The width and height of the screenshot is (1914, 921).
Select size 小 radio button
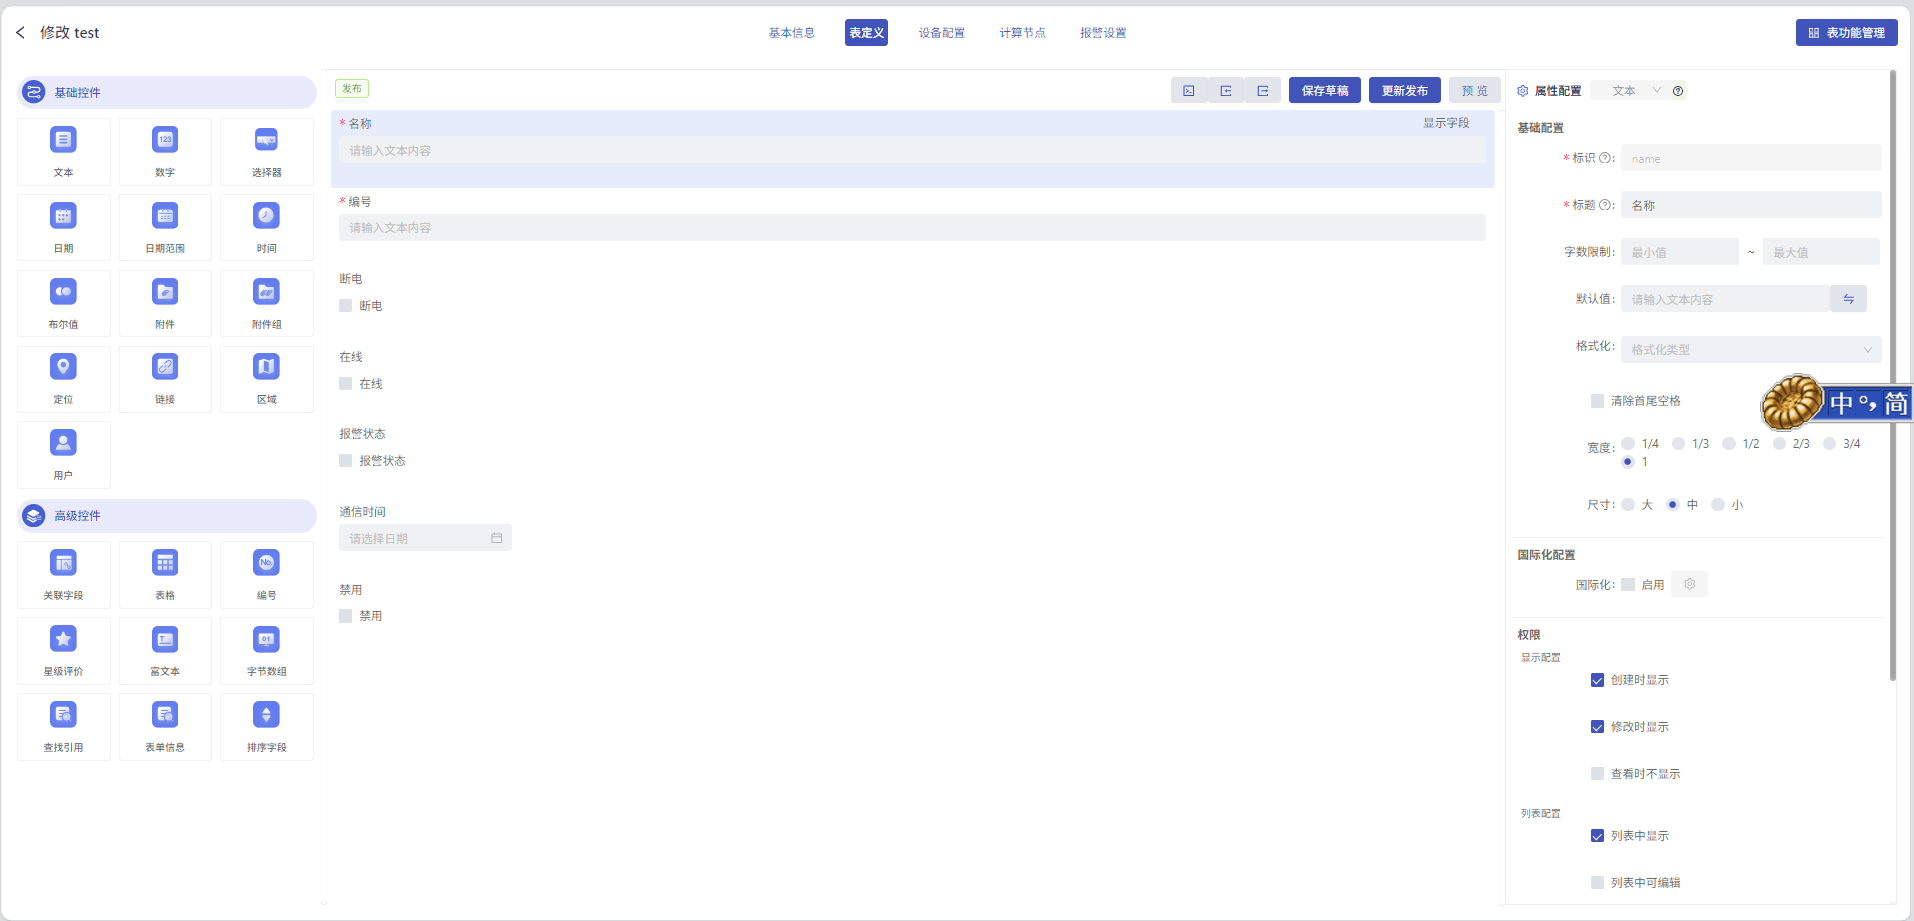[1718, 505]
